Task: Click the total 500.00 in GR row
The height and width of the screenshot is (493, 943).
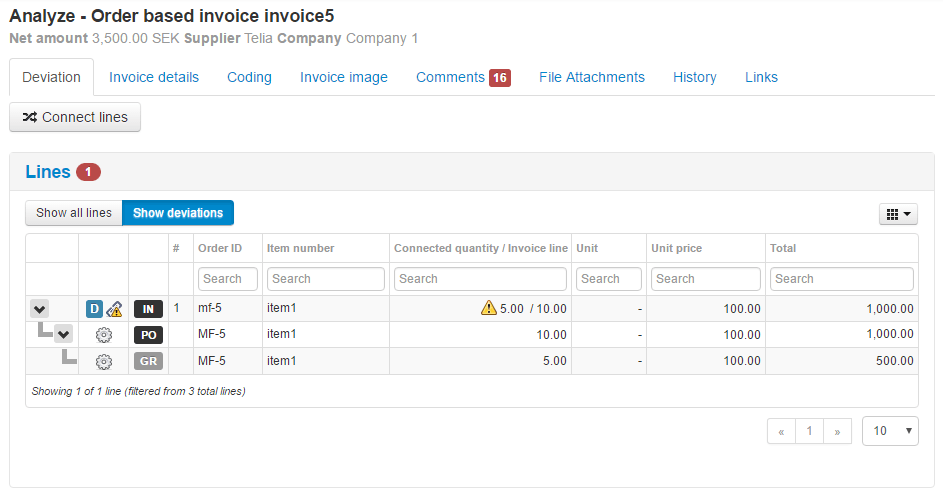Action: point(895,361)
